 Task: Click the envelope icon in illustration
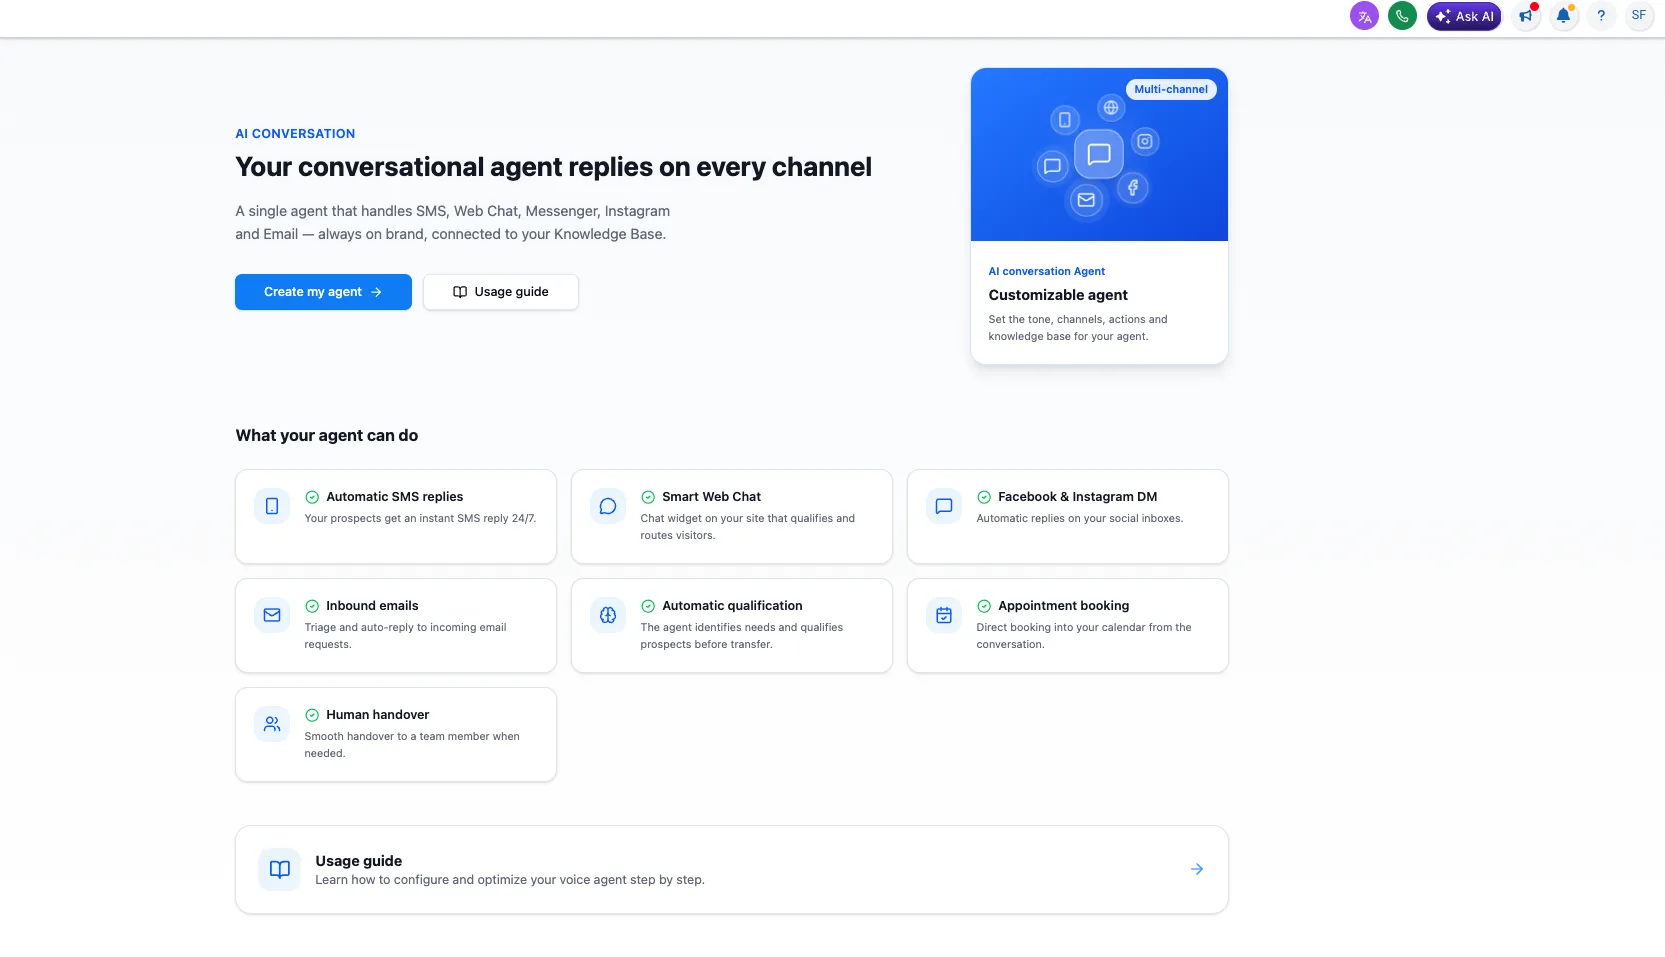(1086, 200)
